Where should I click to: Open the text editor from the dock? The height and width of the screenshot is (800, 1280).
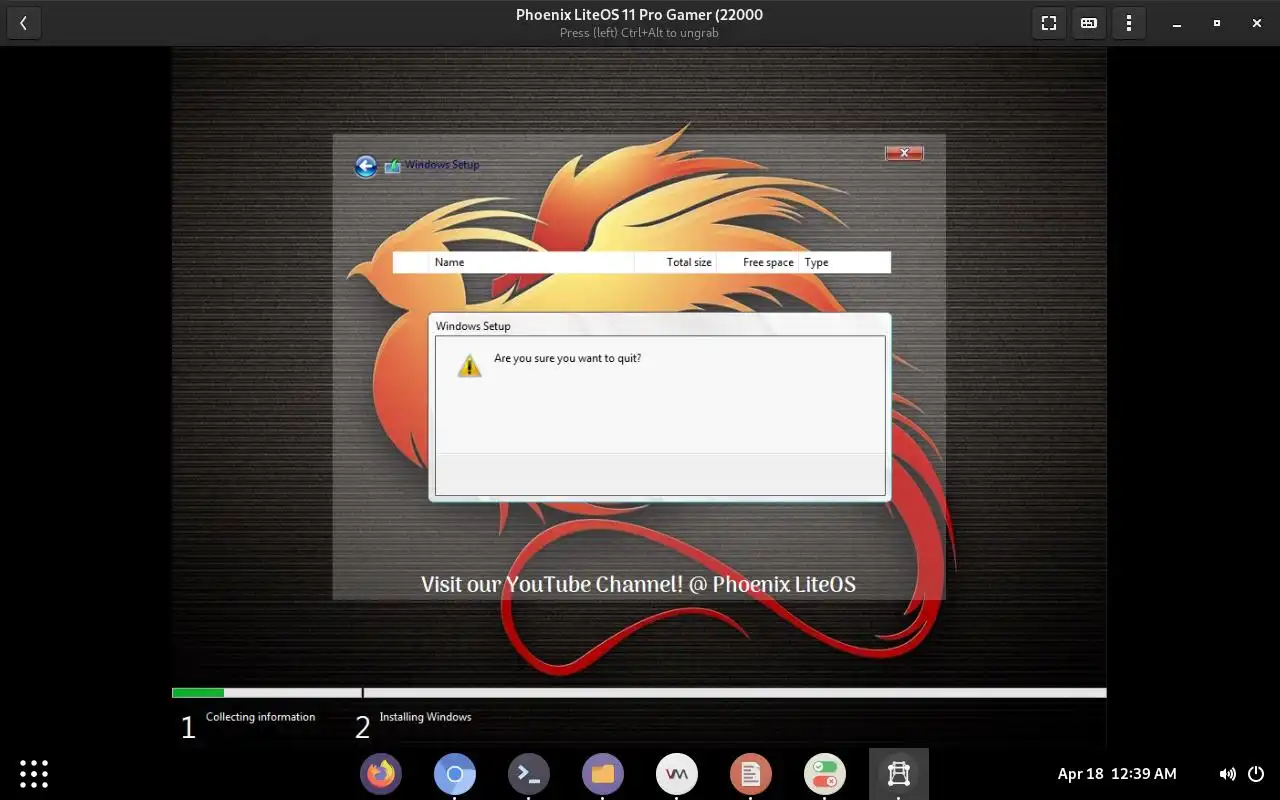[x=751, y=774]
